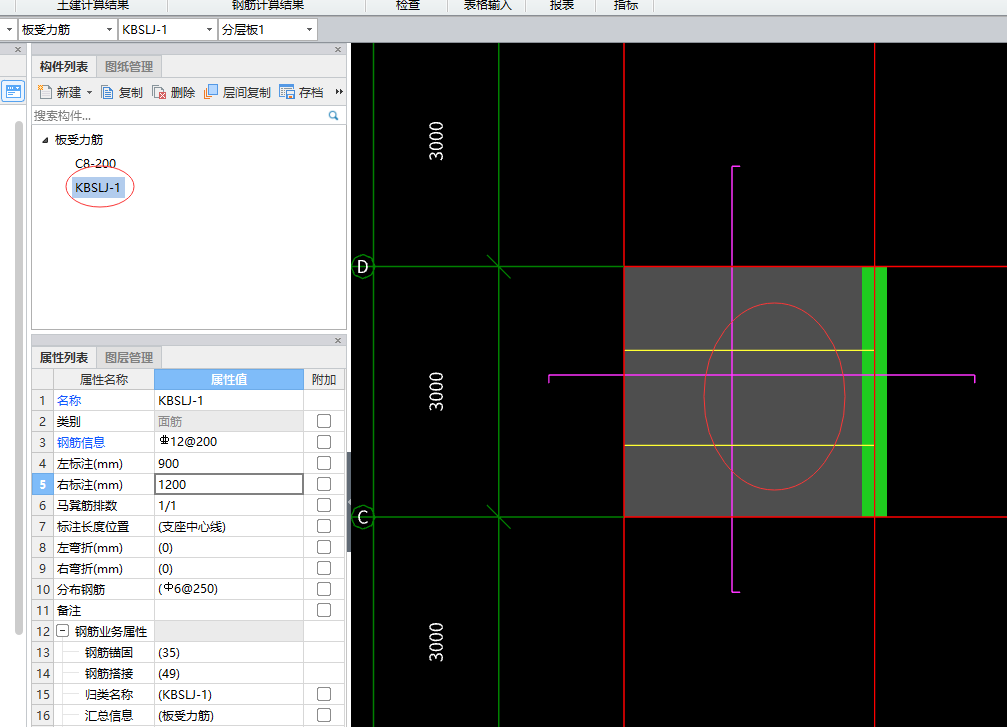Toggle 附加 checkbox for 马凳筋排数 row
This screenshot has width=1007, height=727.
pos(324,505)
